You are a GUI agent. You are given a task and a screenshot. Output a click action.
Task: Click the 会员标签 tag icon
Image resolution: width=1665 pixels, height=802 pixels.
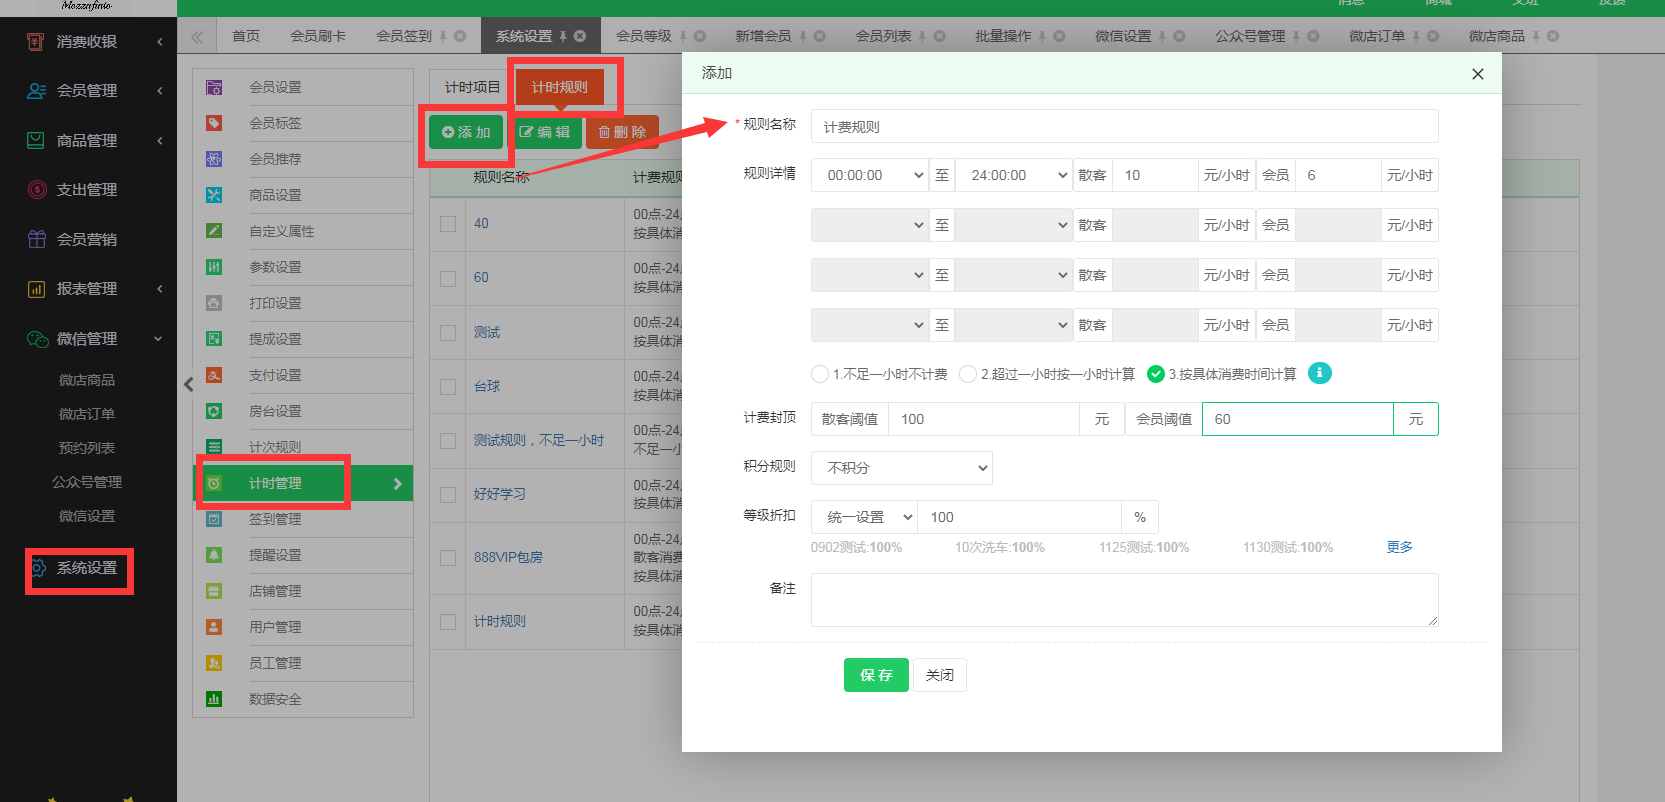pos(214,123)
